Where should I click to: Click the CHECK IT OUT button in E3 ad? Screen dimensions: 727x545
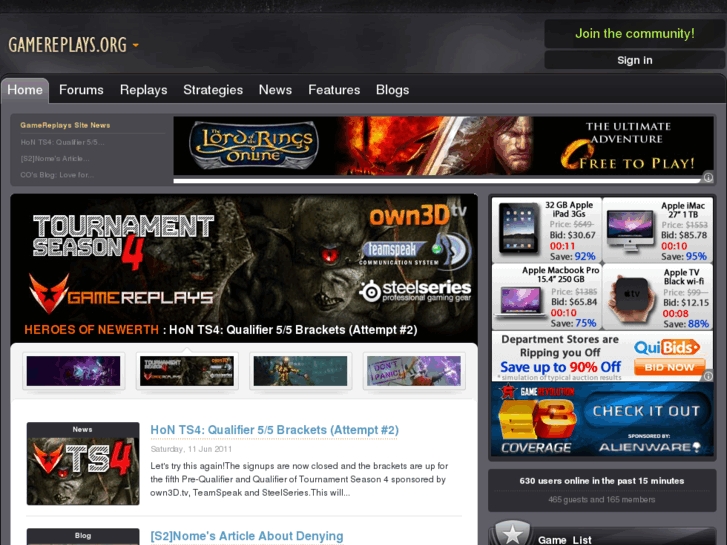click(646, 411)
